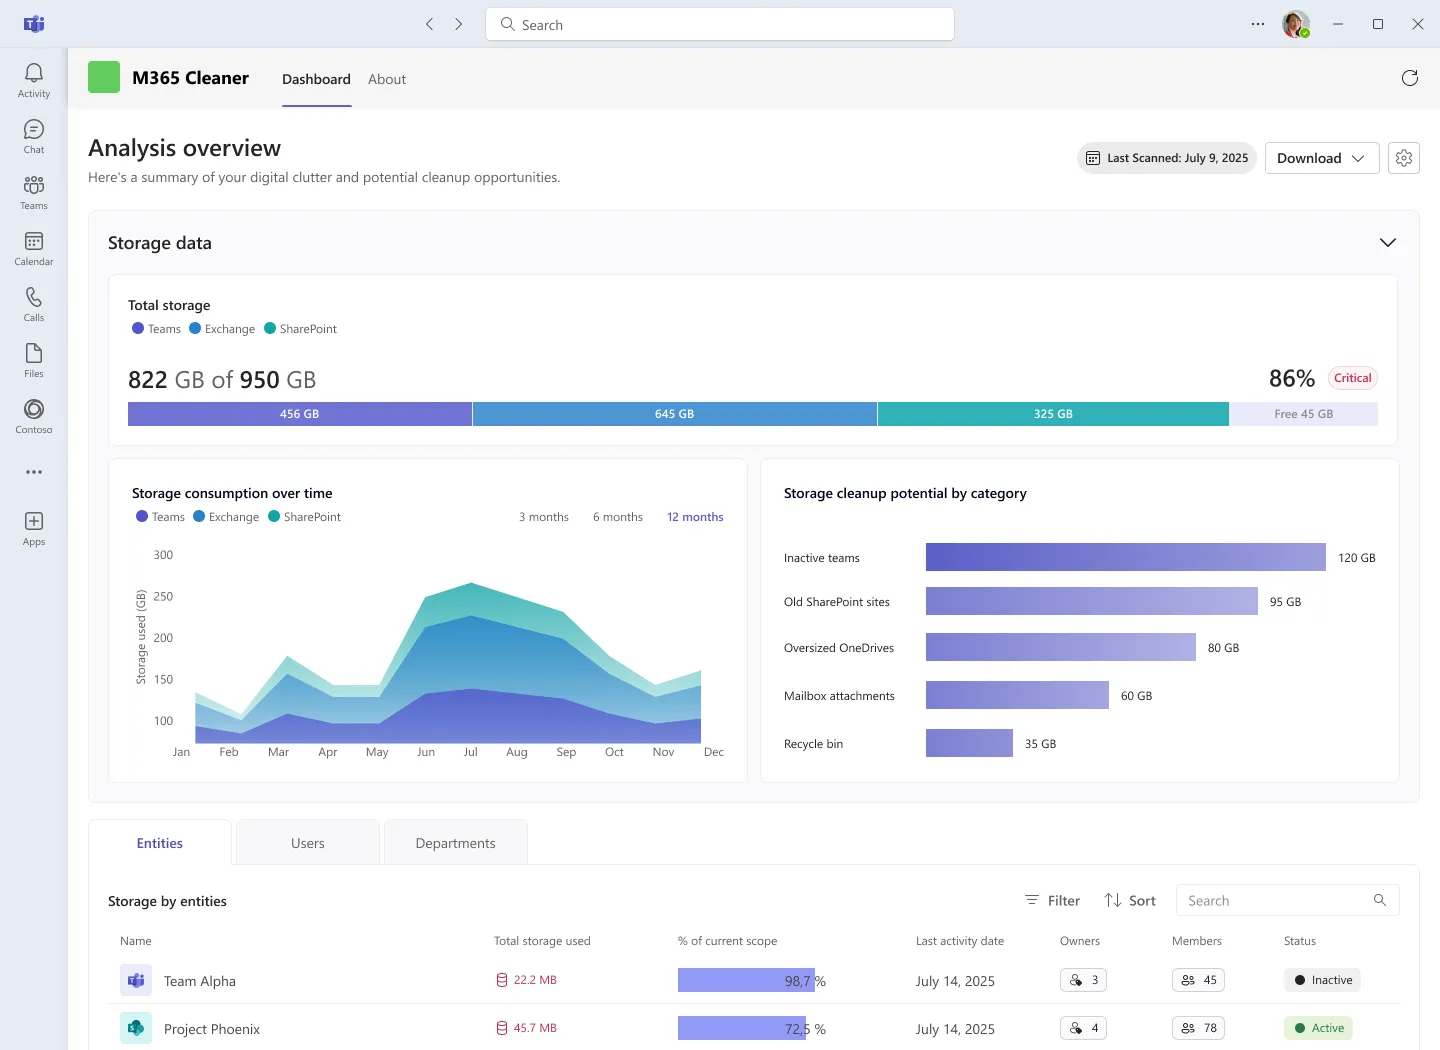Screen dimensions: 1440x1050
Task: Click the green M365 Cleaner app logo
Action: click(104, 77)
